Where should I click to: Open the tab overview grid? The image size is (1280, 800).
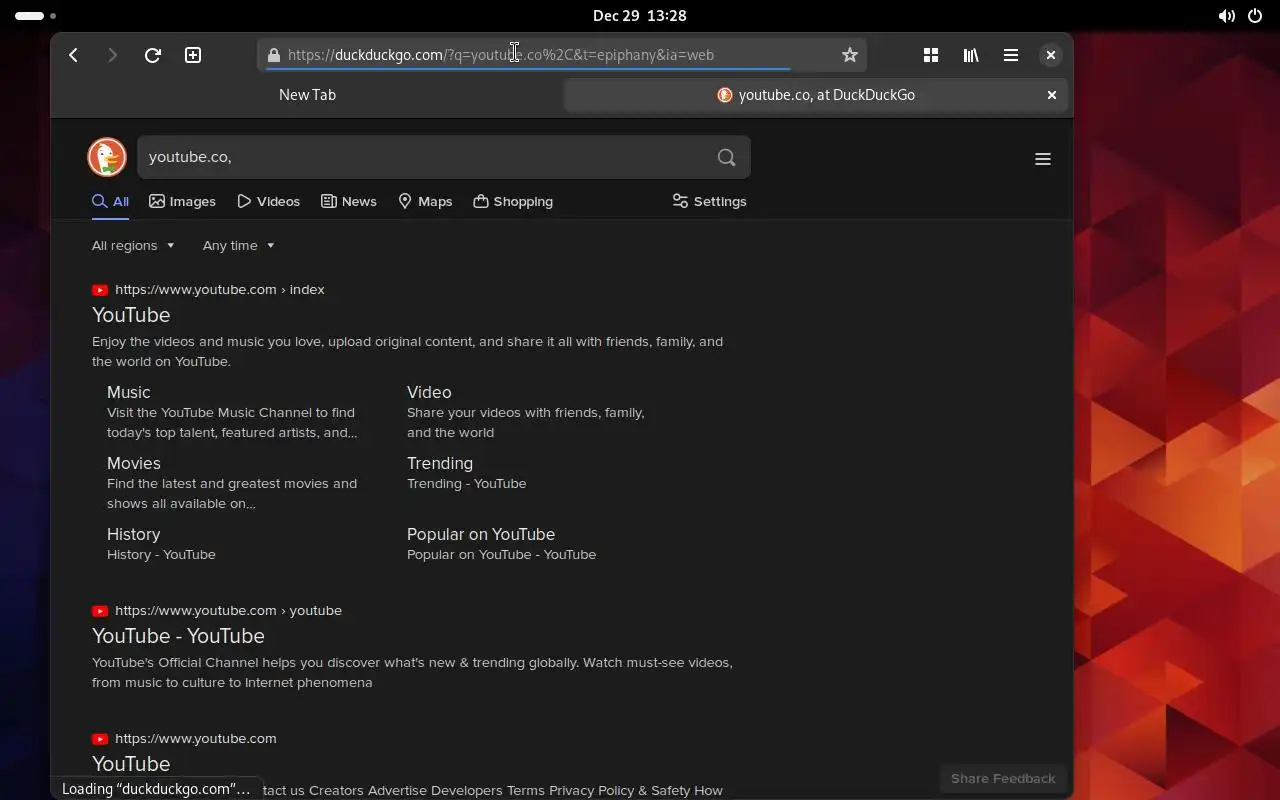(x=931, y=55)
